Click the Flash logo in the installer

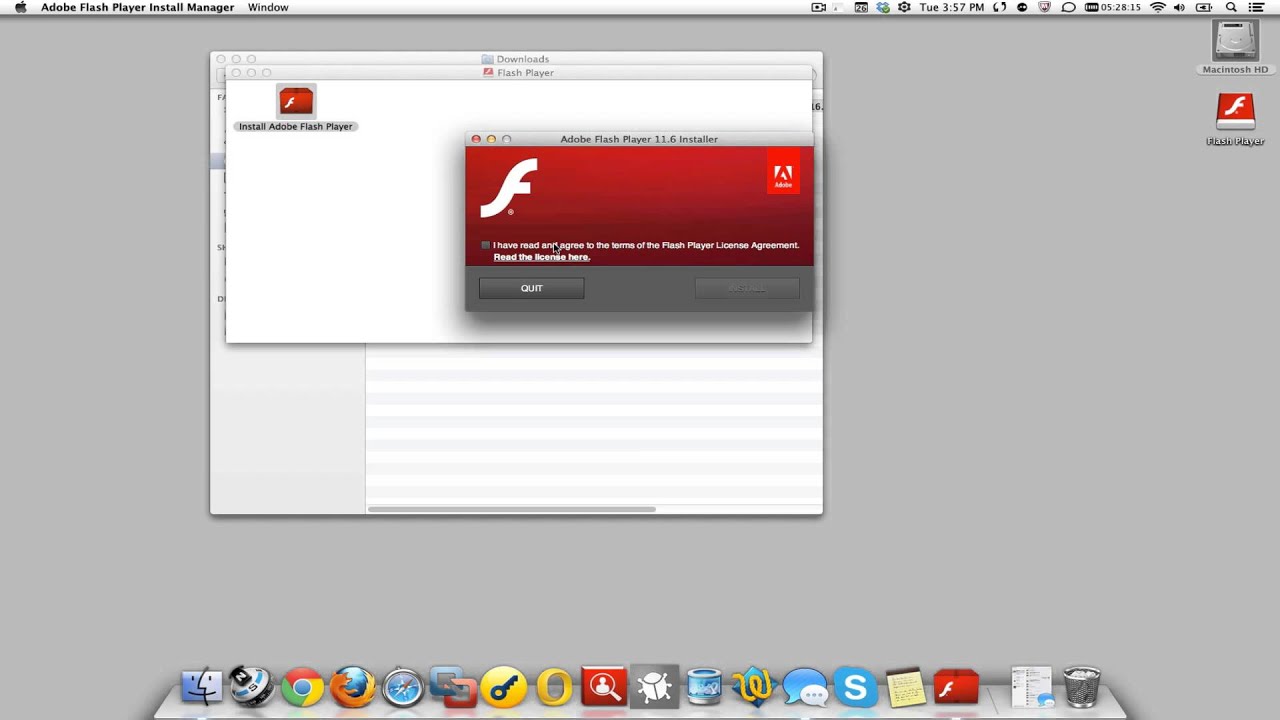(509, 187)
